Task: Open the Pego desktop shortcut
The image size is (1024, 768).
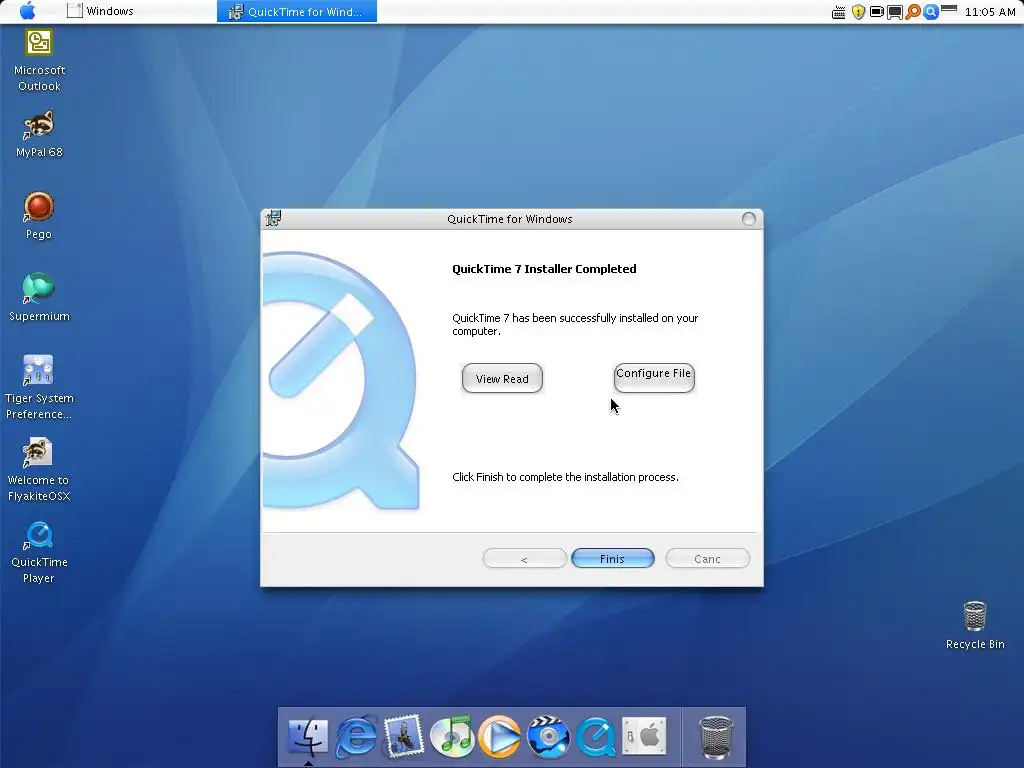Action: pyautogui.click(x=39, y=216)
